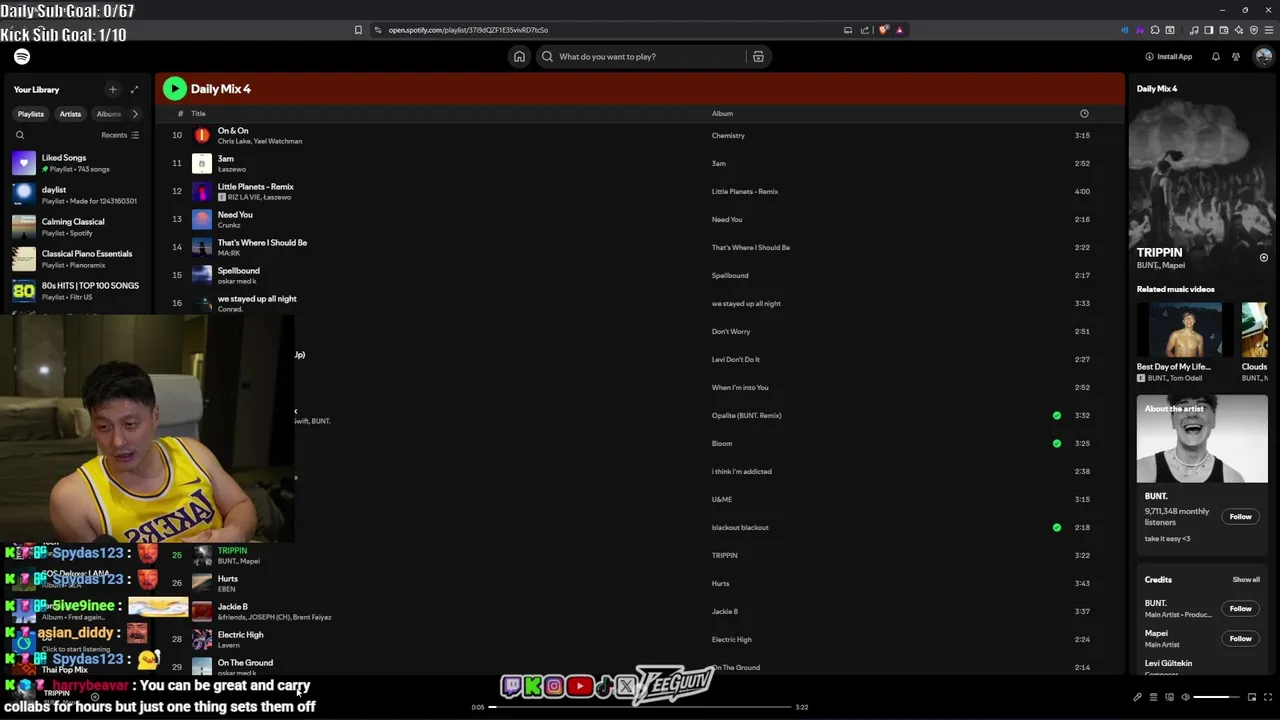Seek using the playback progress bar

point(640,707)
